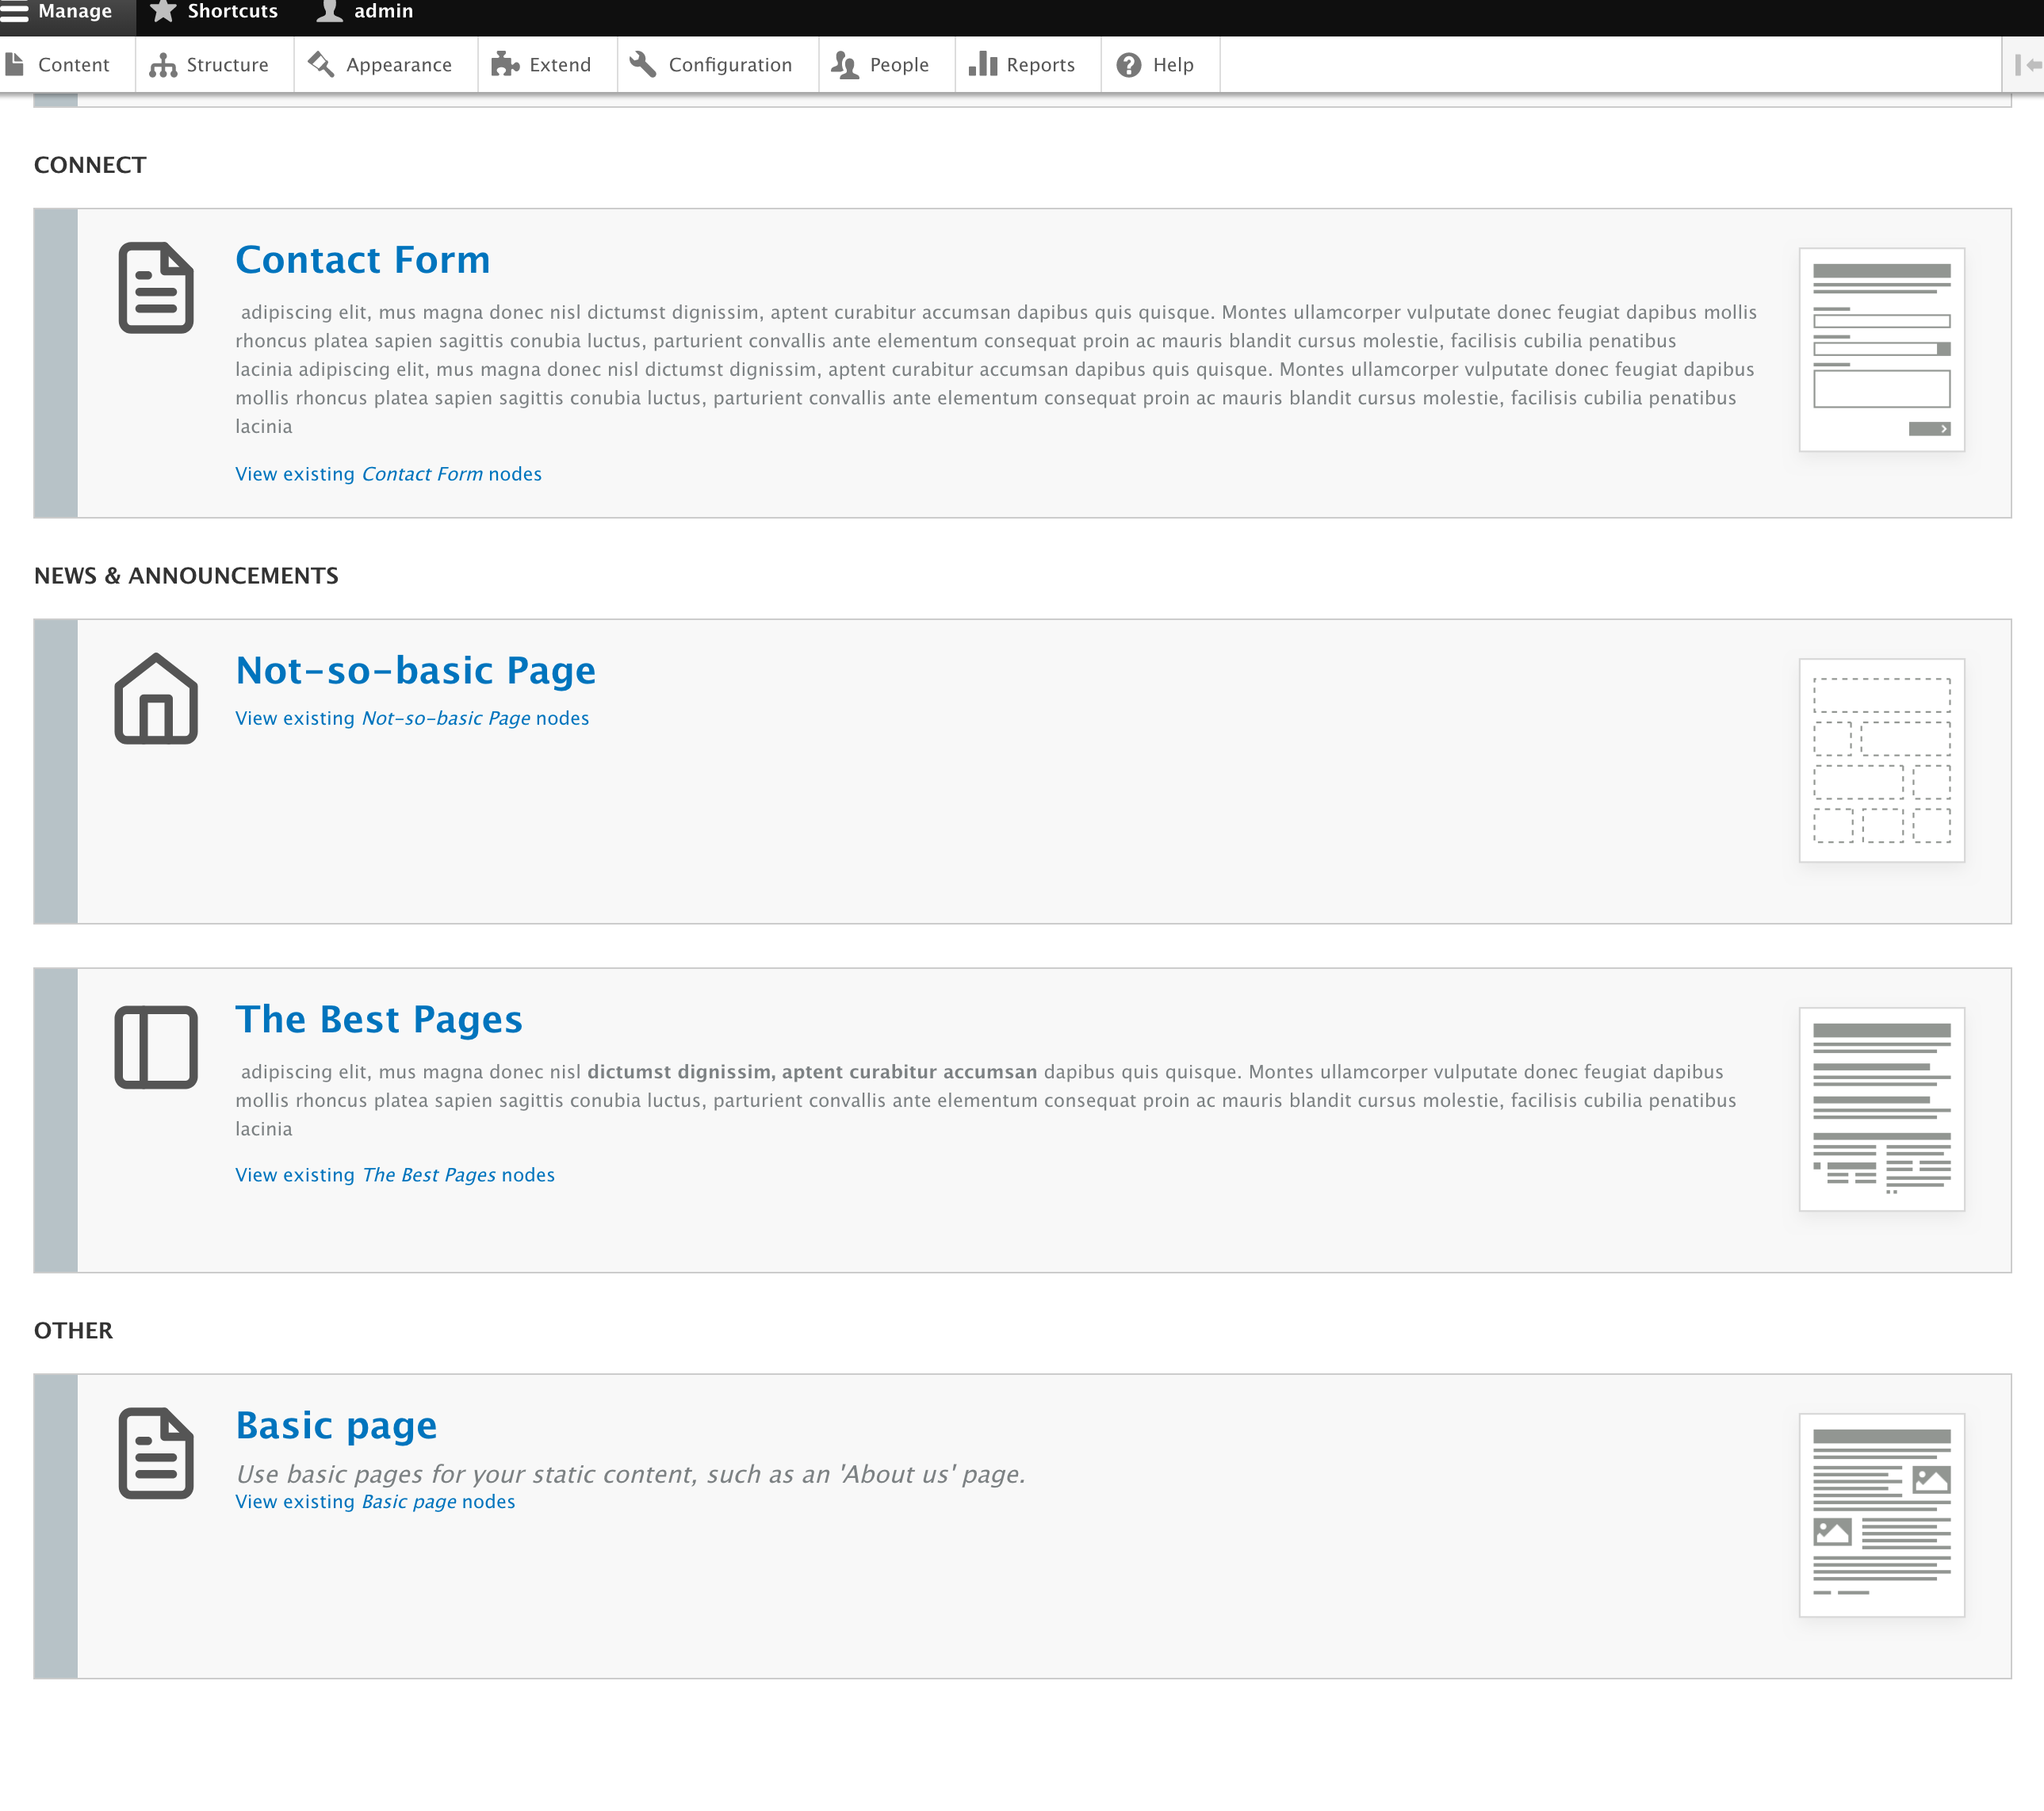Click the Contact Form title link
This screenshot has width=2044, height=1811.
(x=363, y=260)
